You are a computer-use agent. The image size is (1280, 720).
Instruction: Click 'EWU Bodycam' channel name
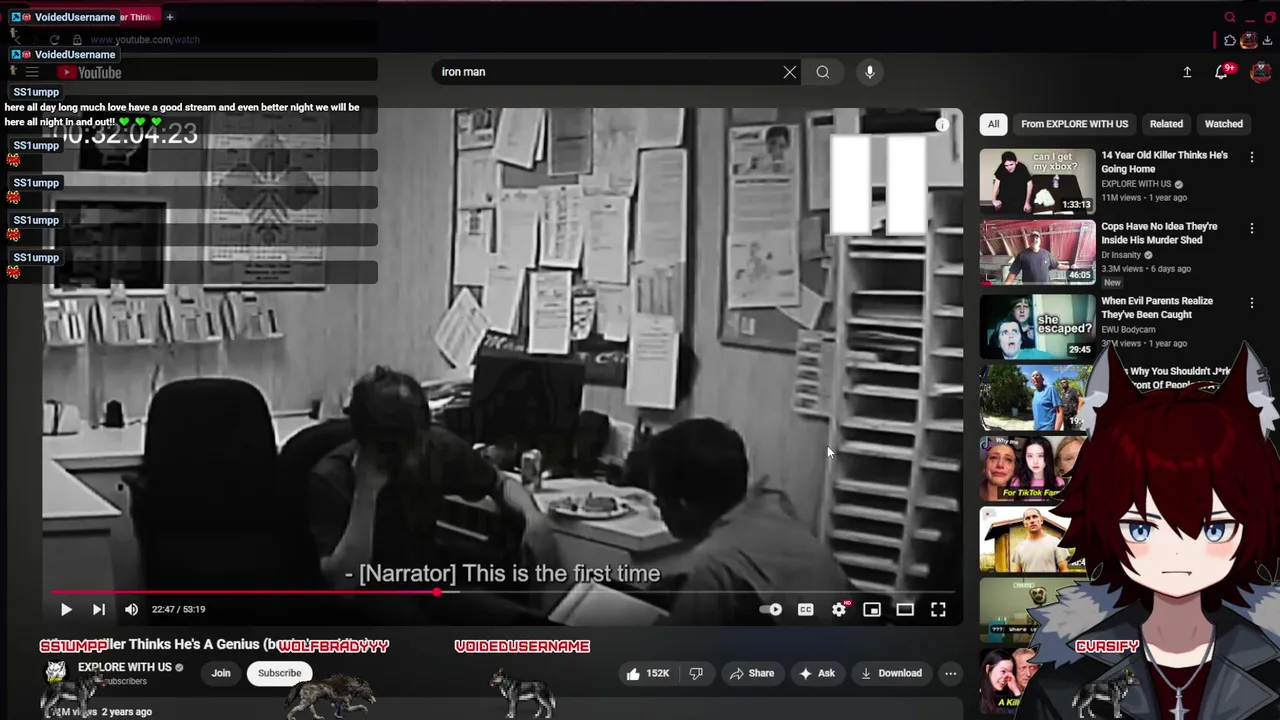click(1128, 328)
